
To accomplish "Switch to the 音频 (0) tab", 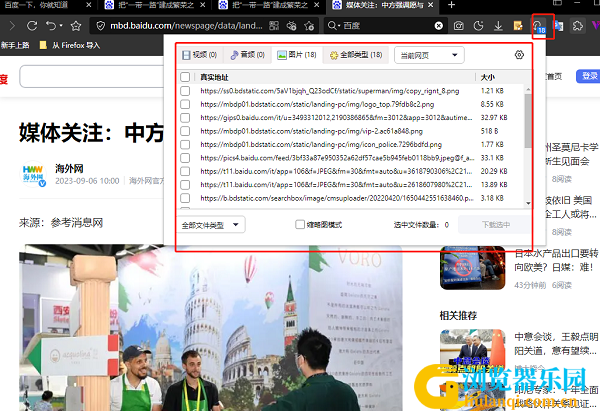I will pos(248,55).
